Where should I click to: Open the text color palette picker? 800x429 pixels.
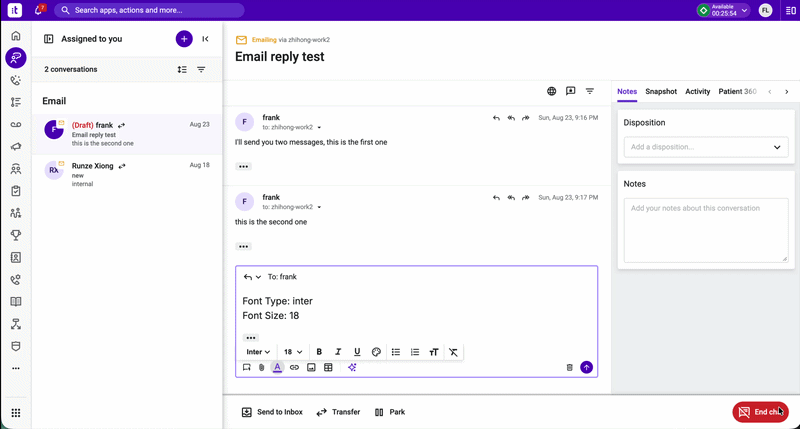[376, 352]
